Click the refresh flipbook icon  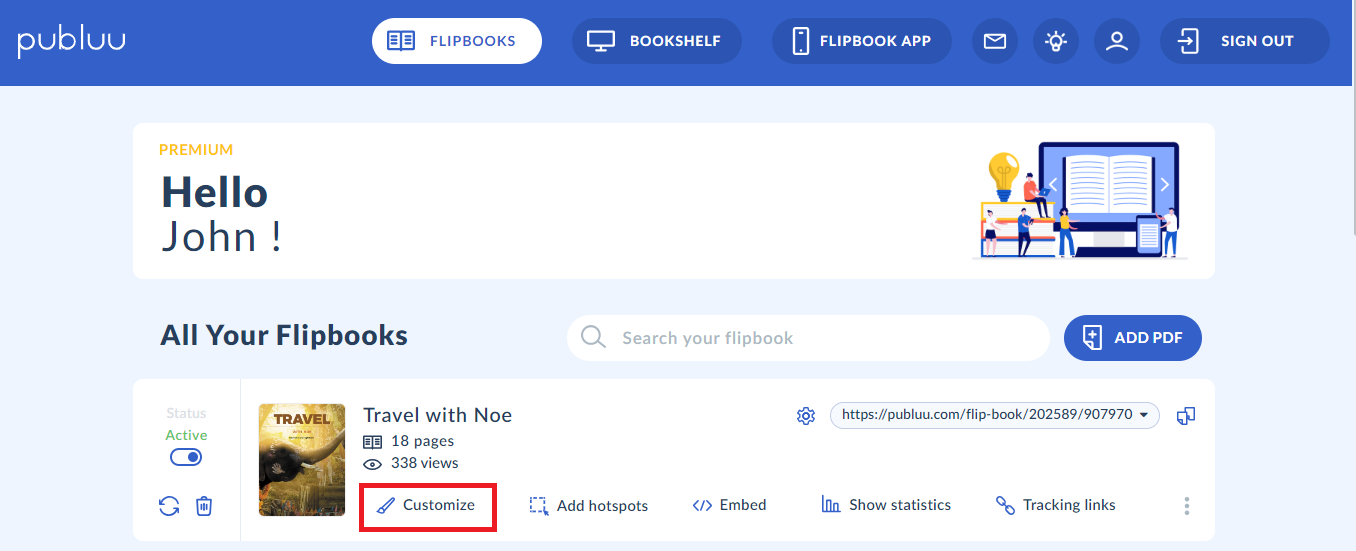click(169, 506)
